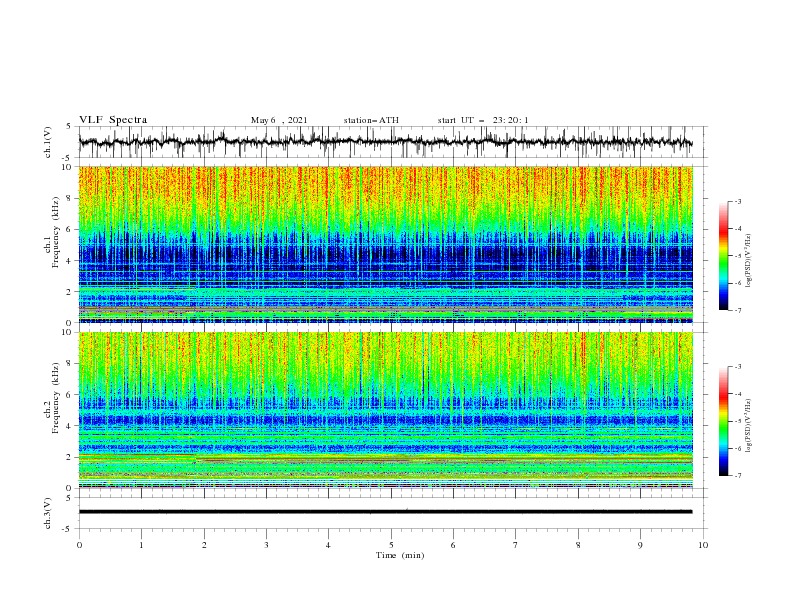
Task: Click the time axis tick label "4"
Action: 329,545
